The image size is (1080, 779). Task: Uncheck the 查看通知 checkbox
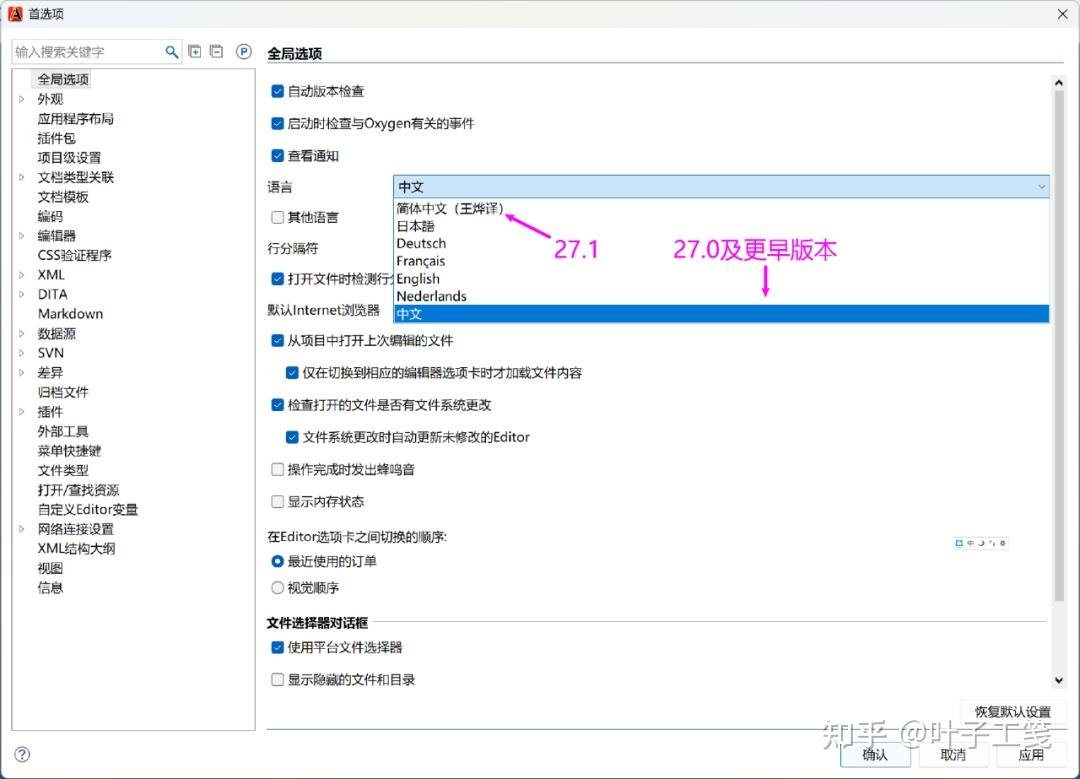click(278, 156)
